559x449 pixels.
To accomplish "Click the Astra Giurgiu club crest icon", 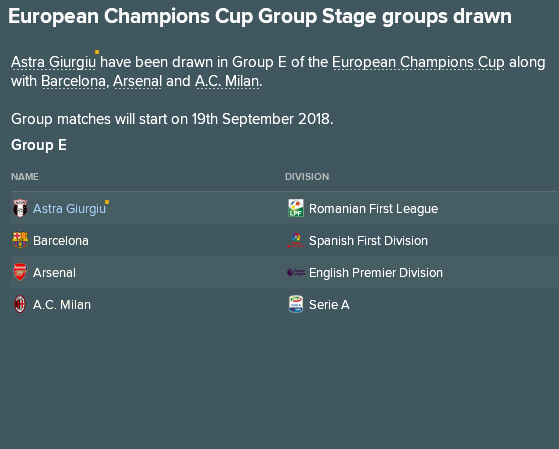I will point(20,208).
